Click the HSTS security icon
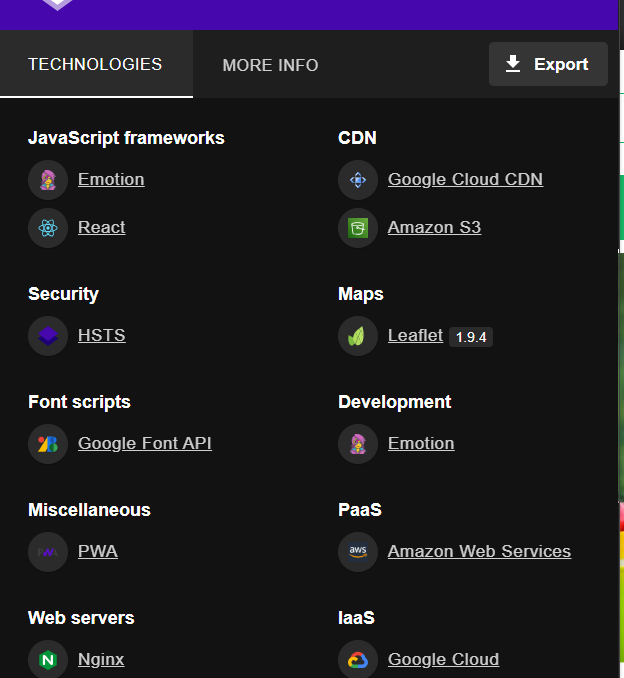 click(48, 336)
